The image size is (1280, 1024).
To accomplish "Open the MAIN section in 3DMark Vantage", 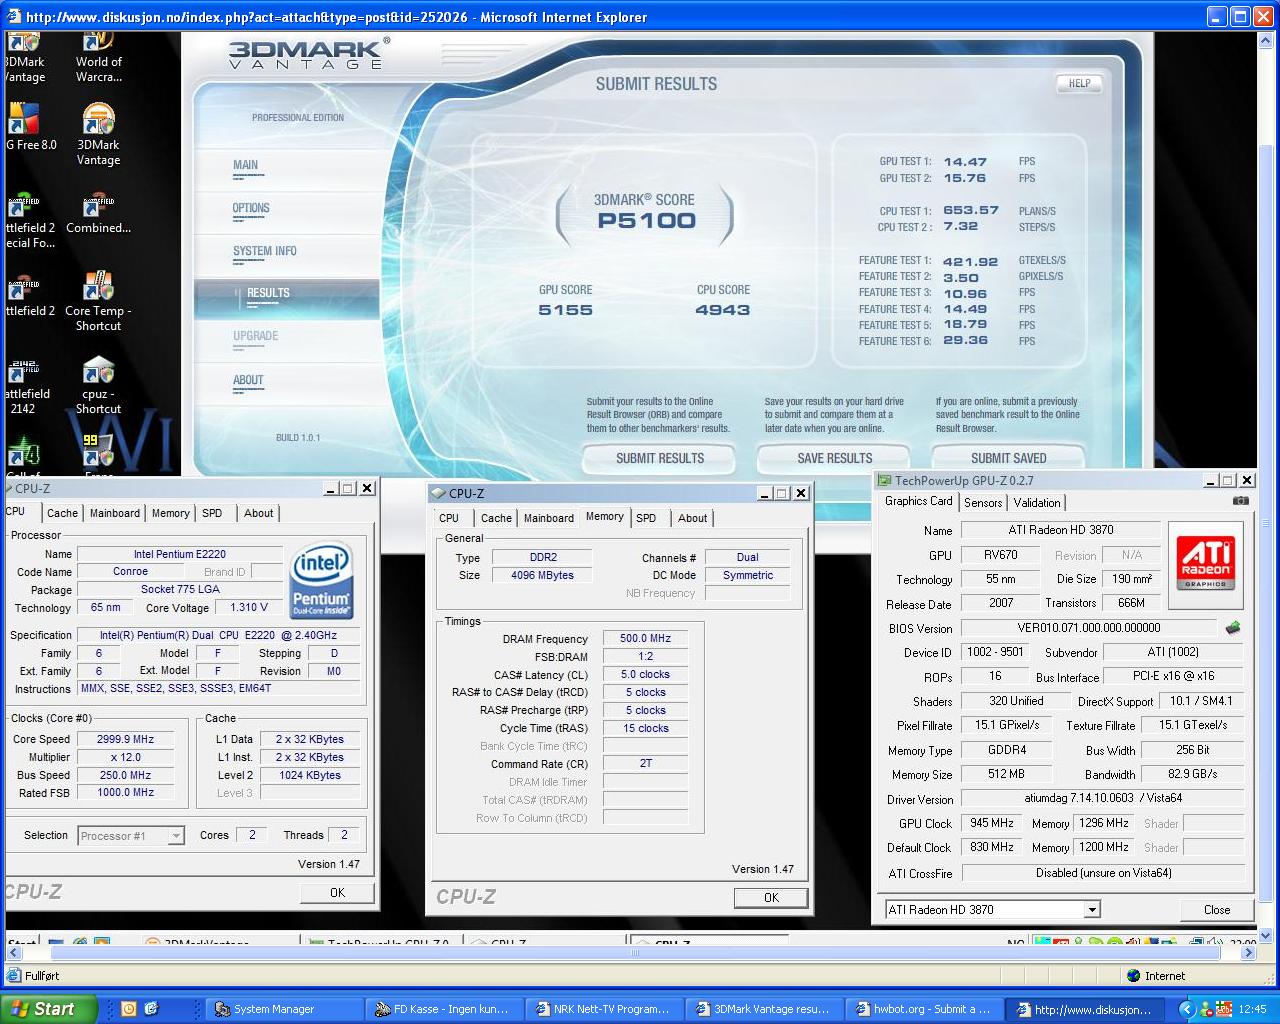I will tap(246, 165).
